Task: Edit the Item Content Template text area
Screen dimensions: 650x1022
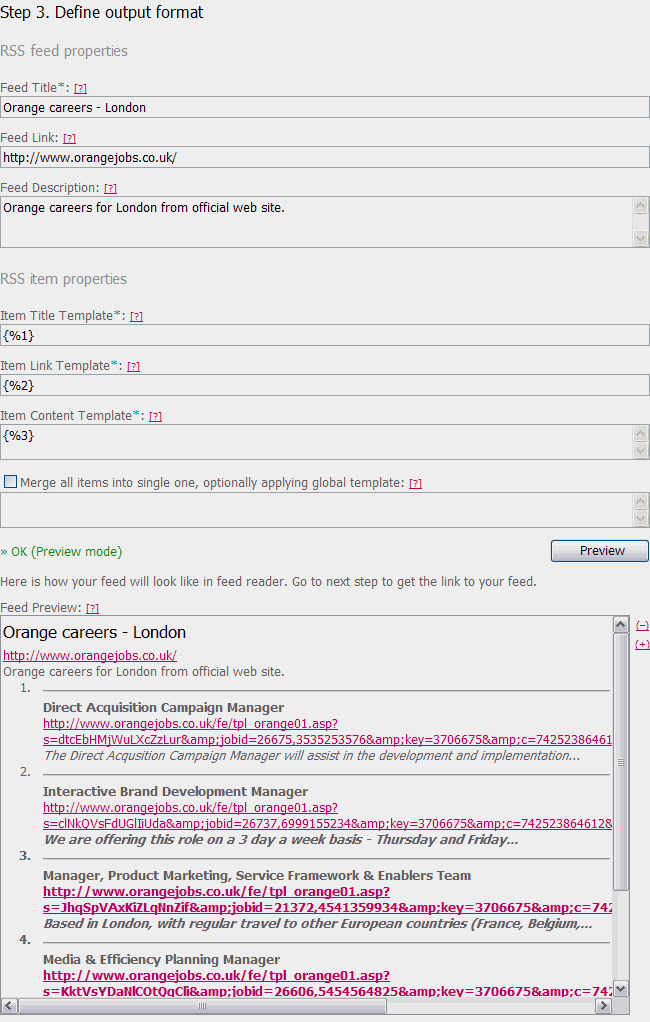Action: coord(316,442)
